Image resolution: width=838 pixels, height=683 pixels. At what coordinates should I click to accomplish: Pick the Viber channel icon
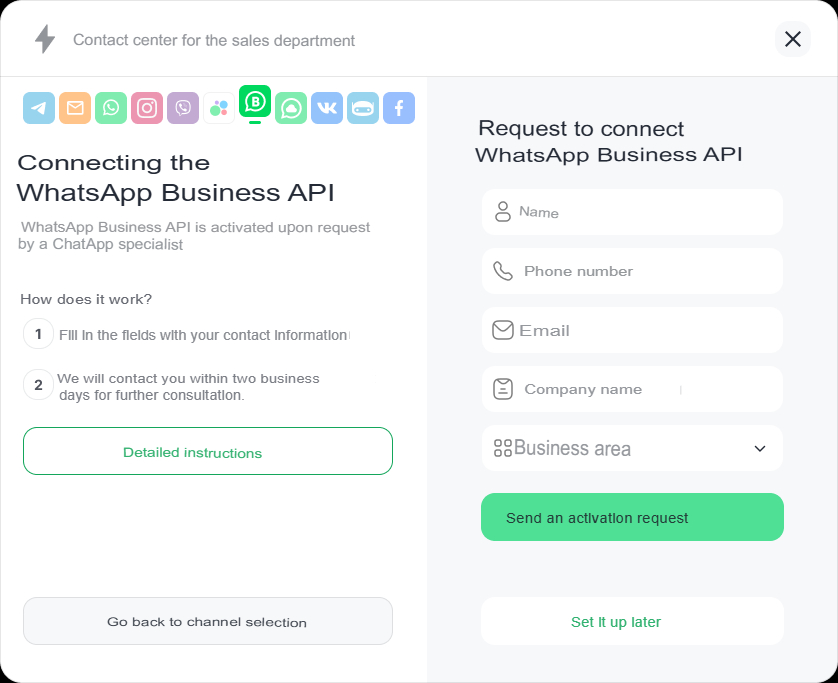click(183, 108)
